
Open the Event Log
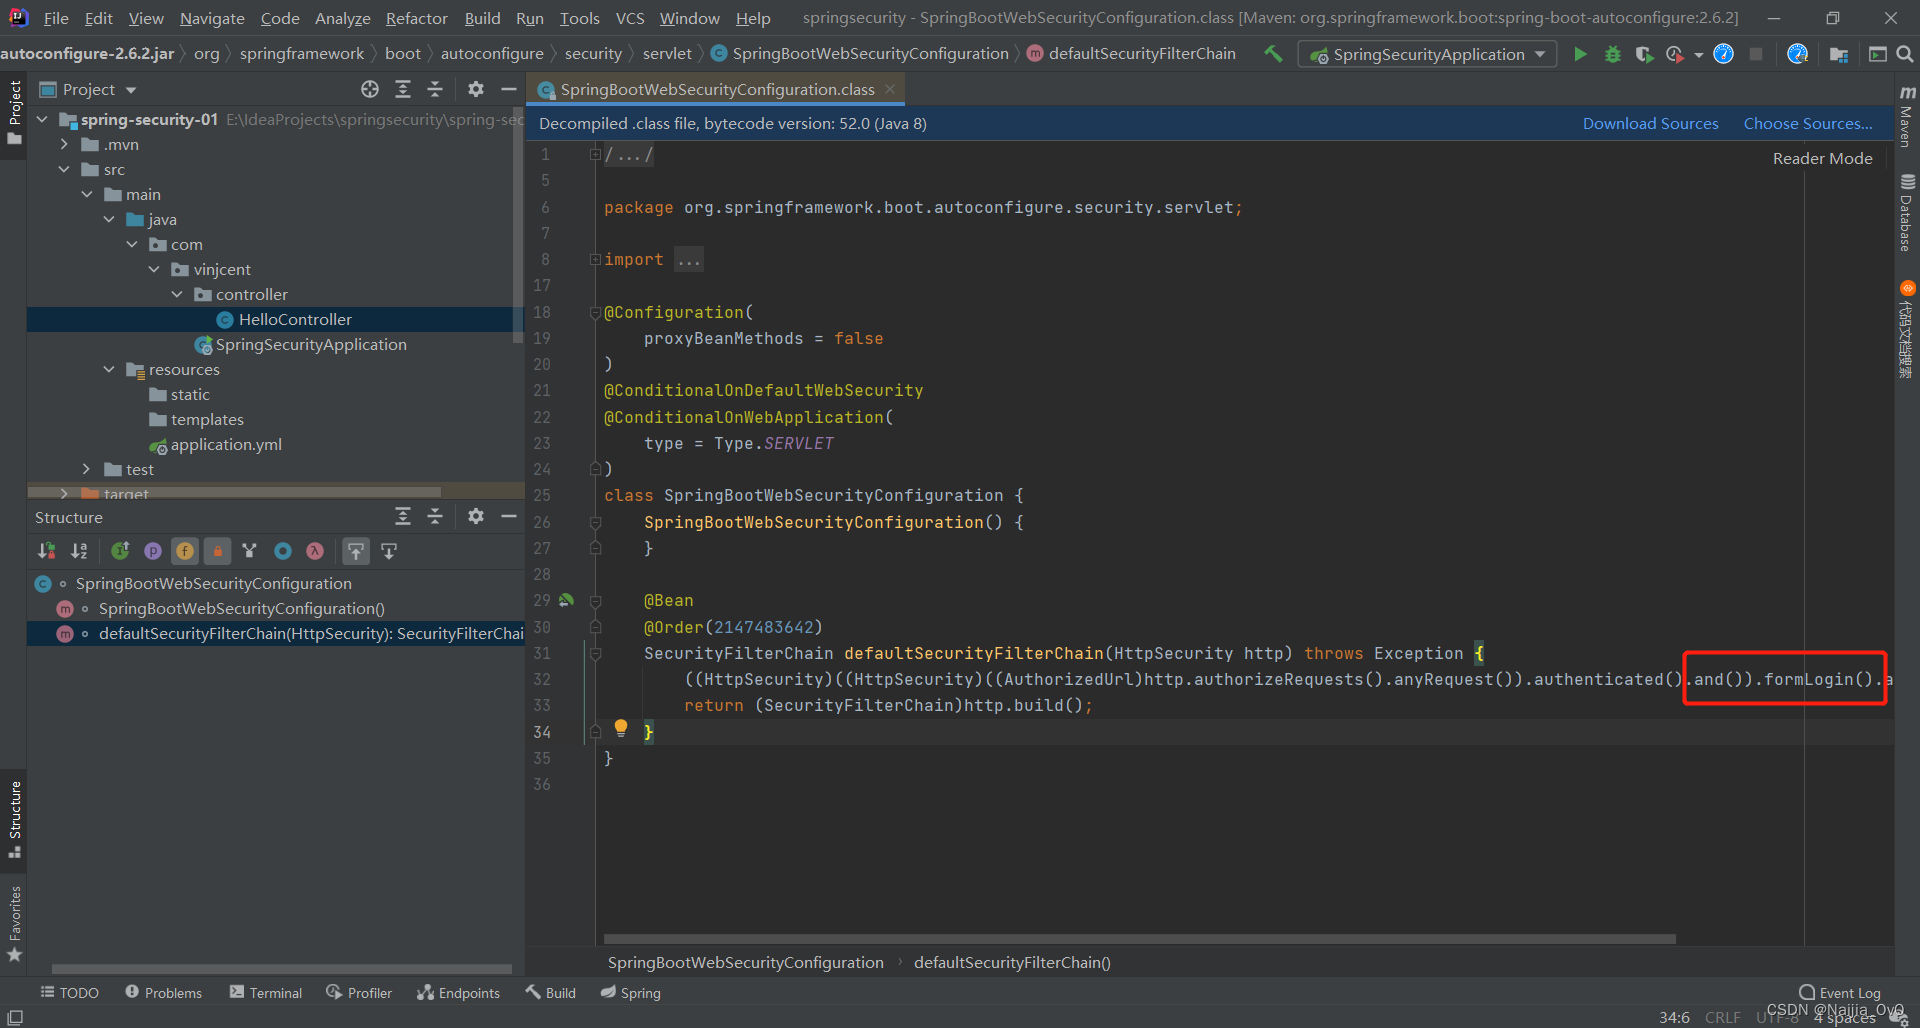click(1846, 992)
